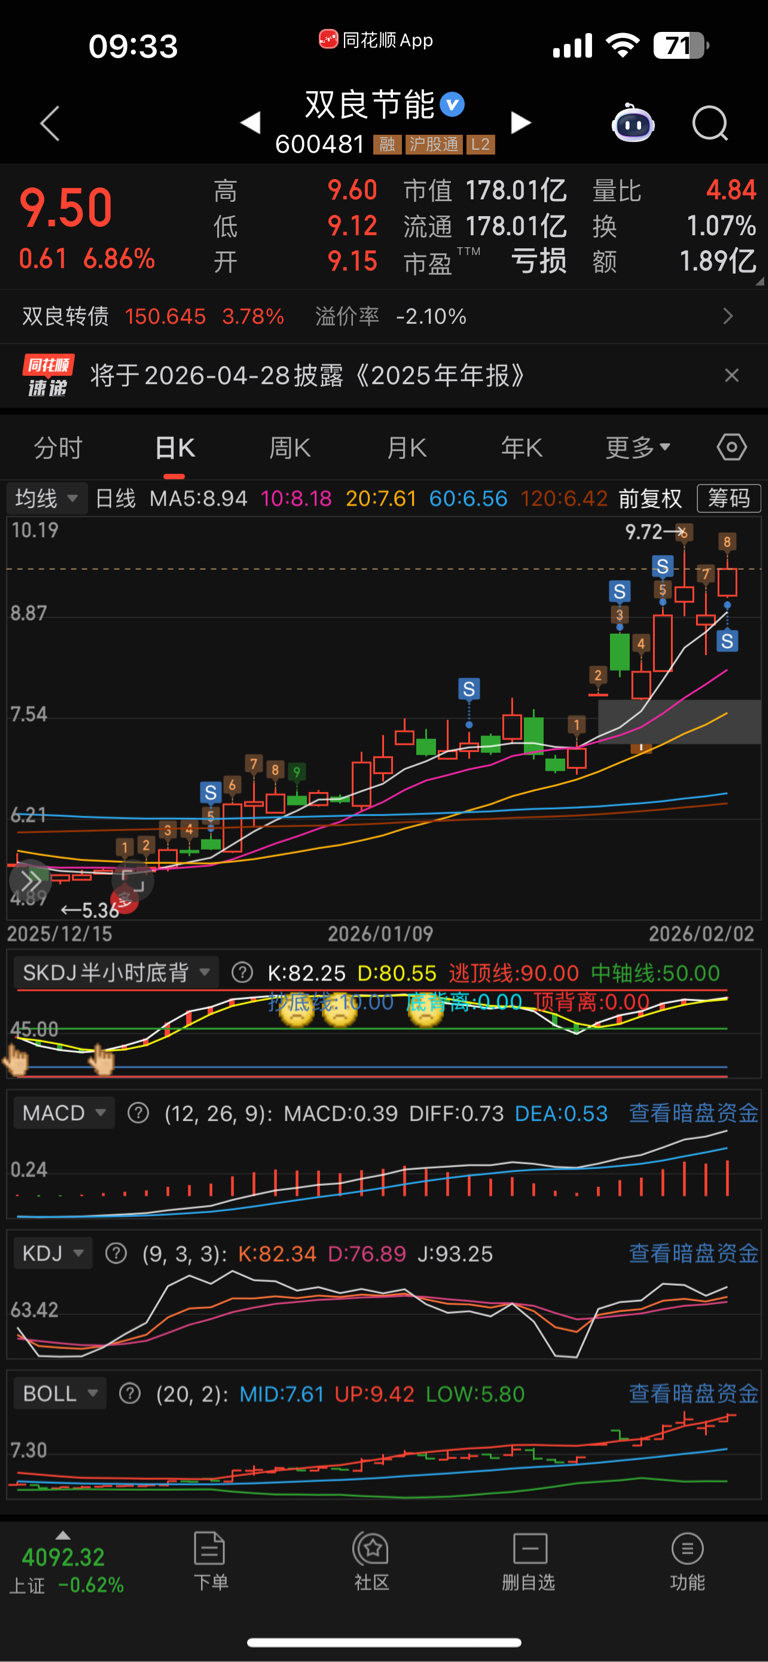Open the SKDJ半小时底背 indicator dropdown
The width and height of the screenshot is (768, 1662).
pyautogui.click(x=116, y=973)
